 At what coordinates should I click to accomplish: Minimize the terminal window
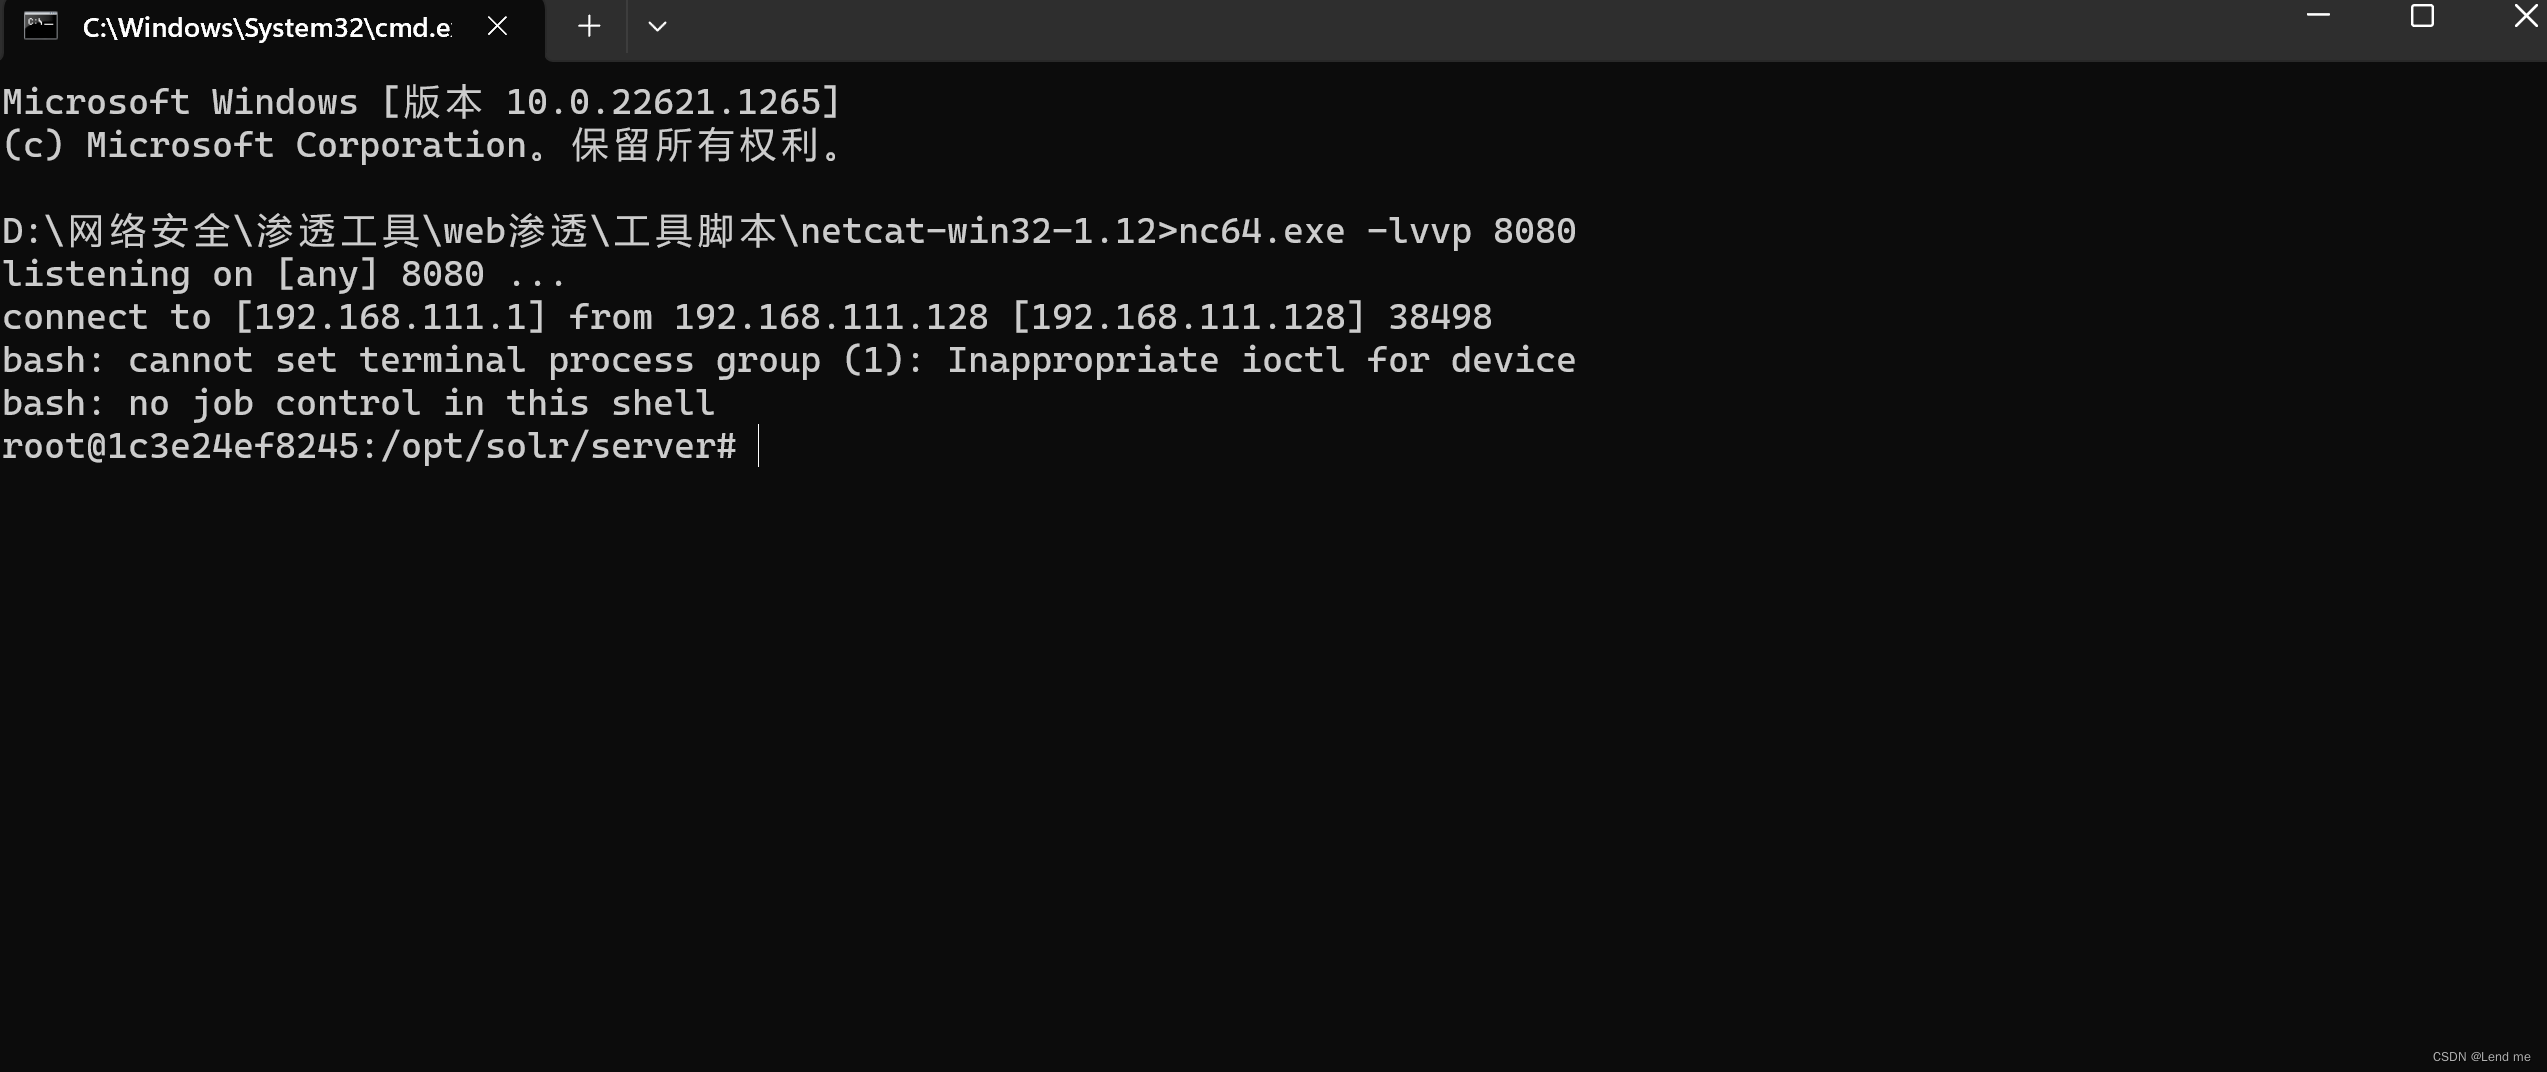point(2318,16)
